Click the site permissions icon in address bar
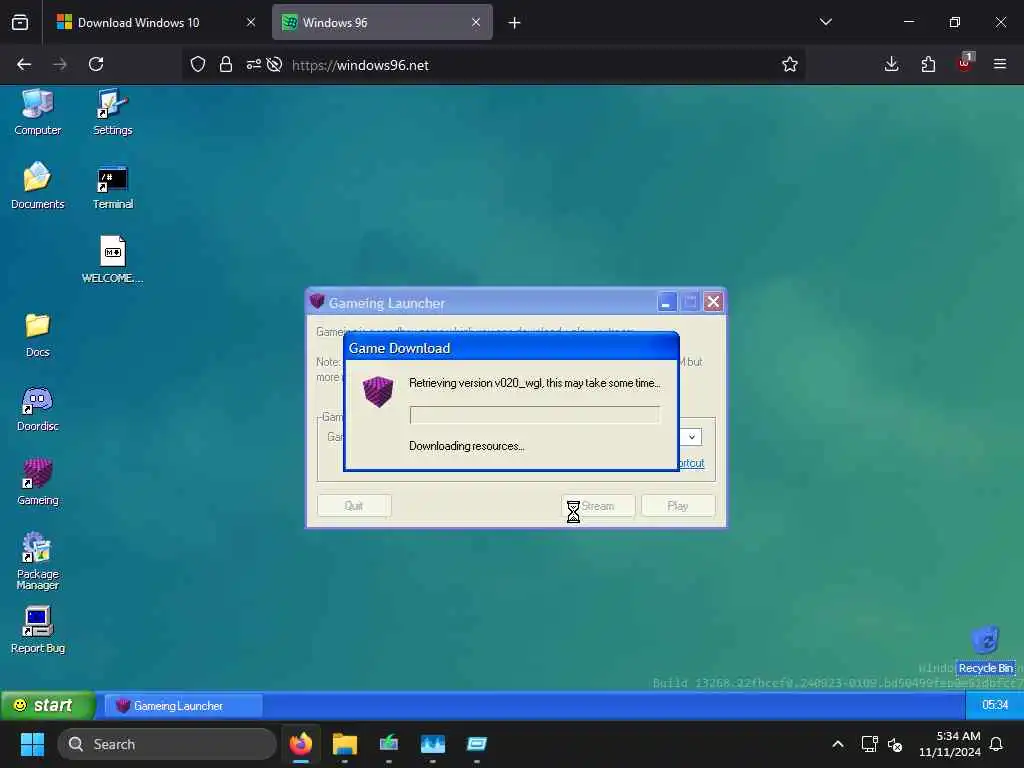The height and width of the screenshot is (768, 1024). [254, 64]
